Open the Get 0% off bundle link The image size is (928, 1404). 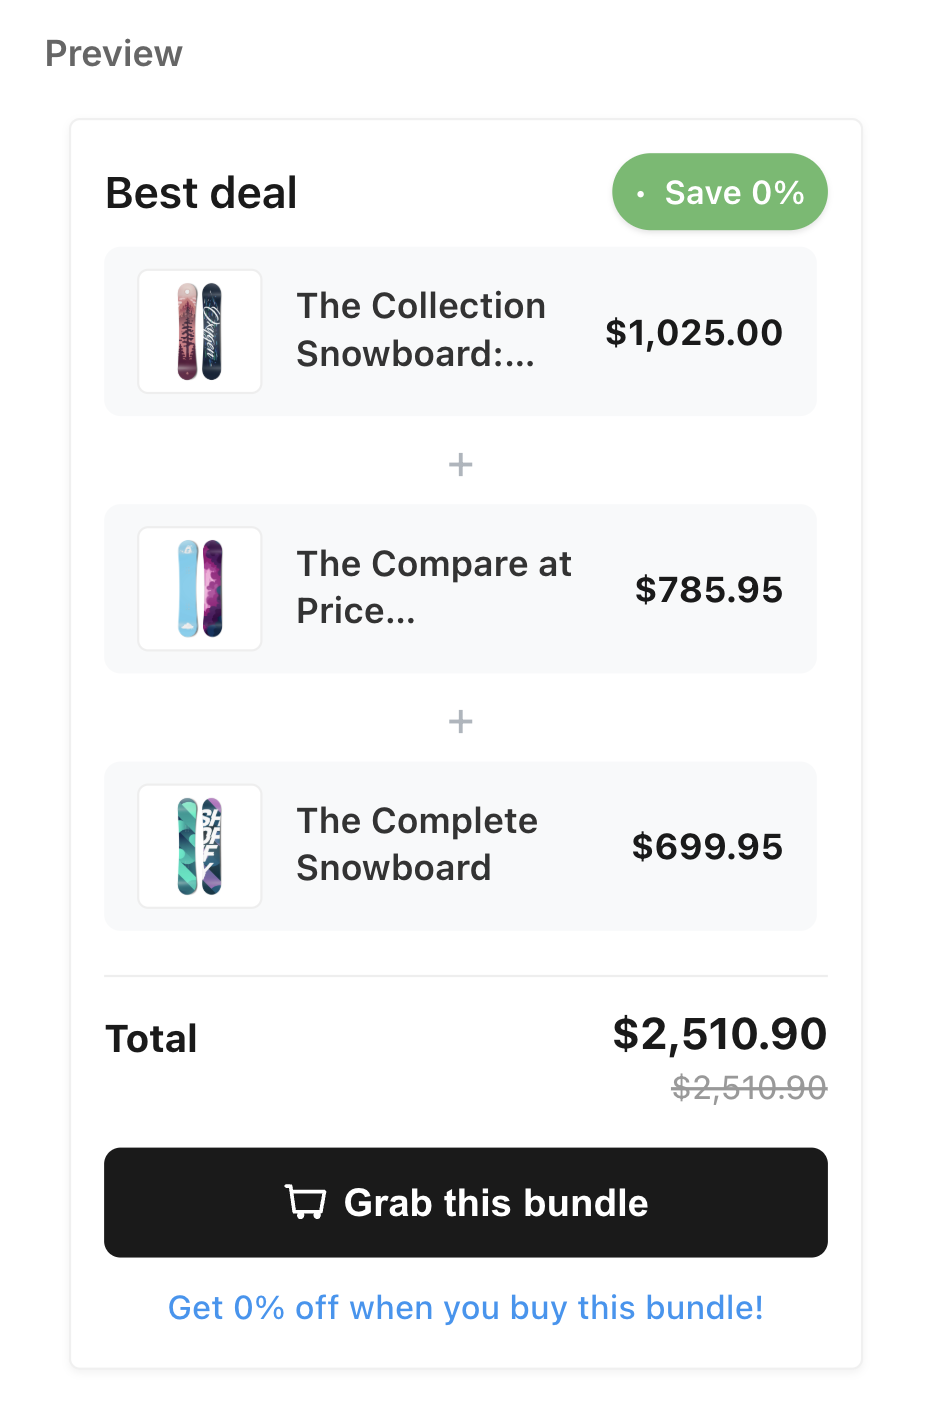click(465, 1307)
